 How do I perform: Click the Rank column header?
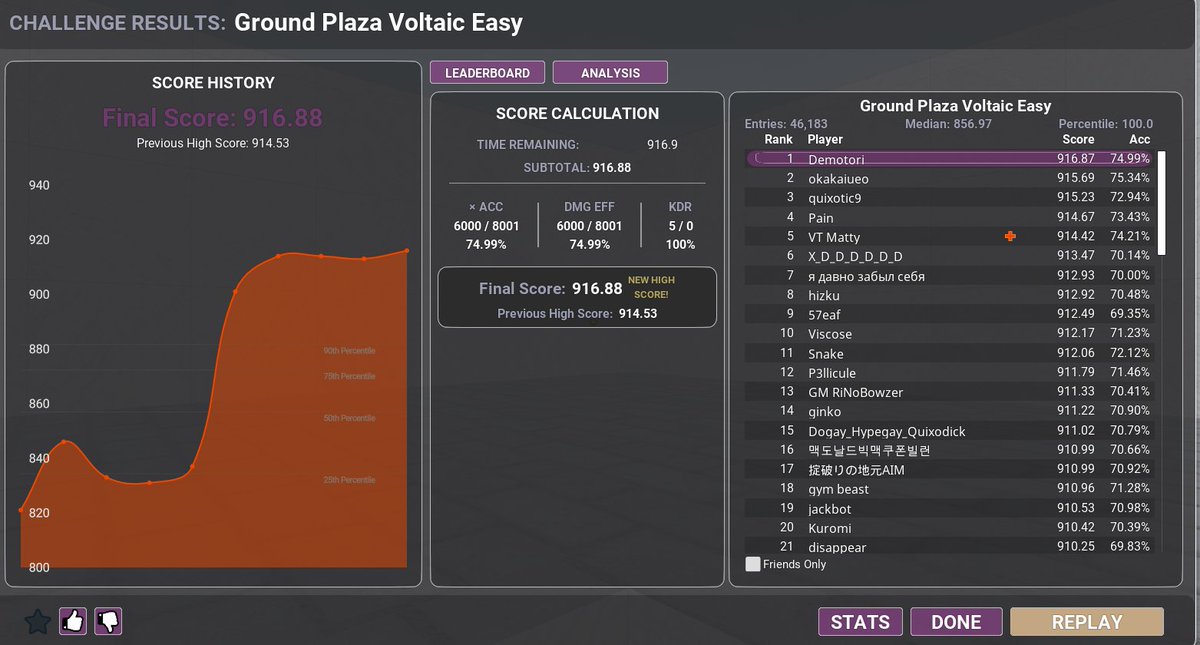pyautogui.click(x=778, y=140)
